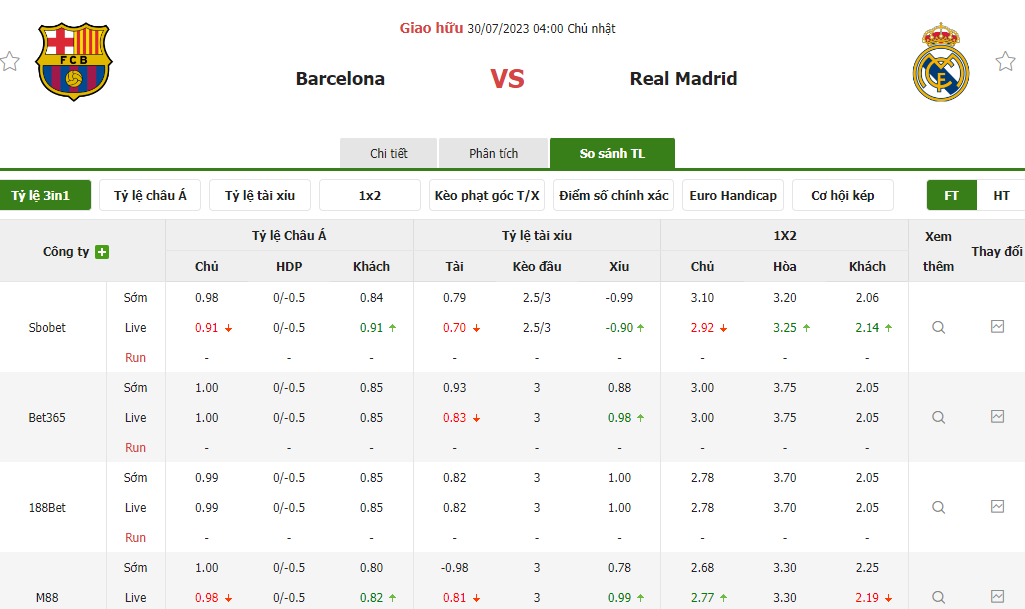1025x609 pixels.
Task: Open the Chi tiết tab
Action: point(389,153)
